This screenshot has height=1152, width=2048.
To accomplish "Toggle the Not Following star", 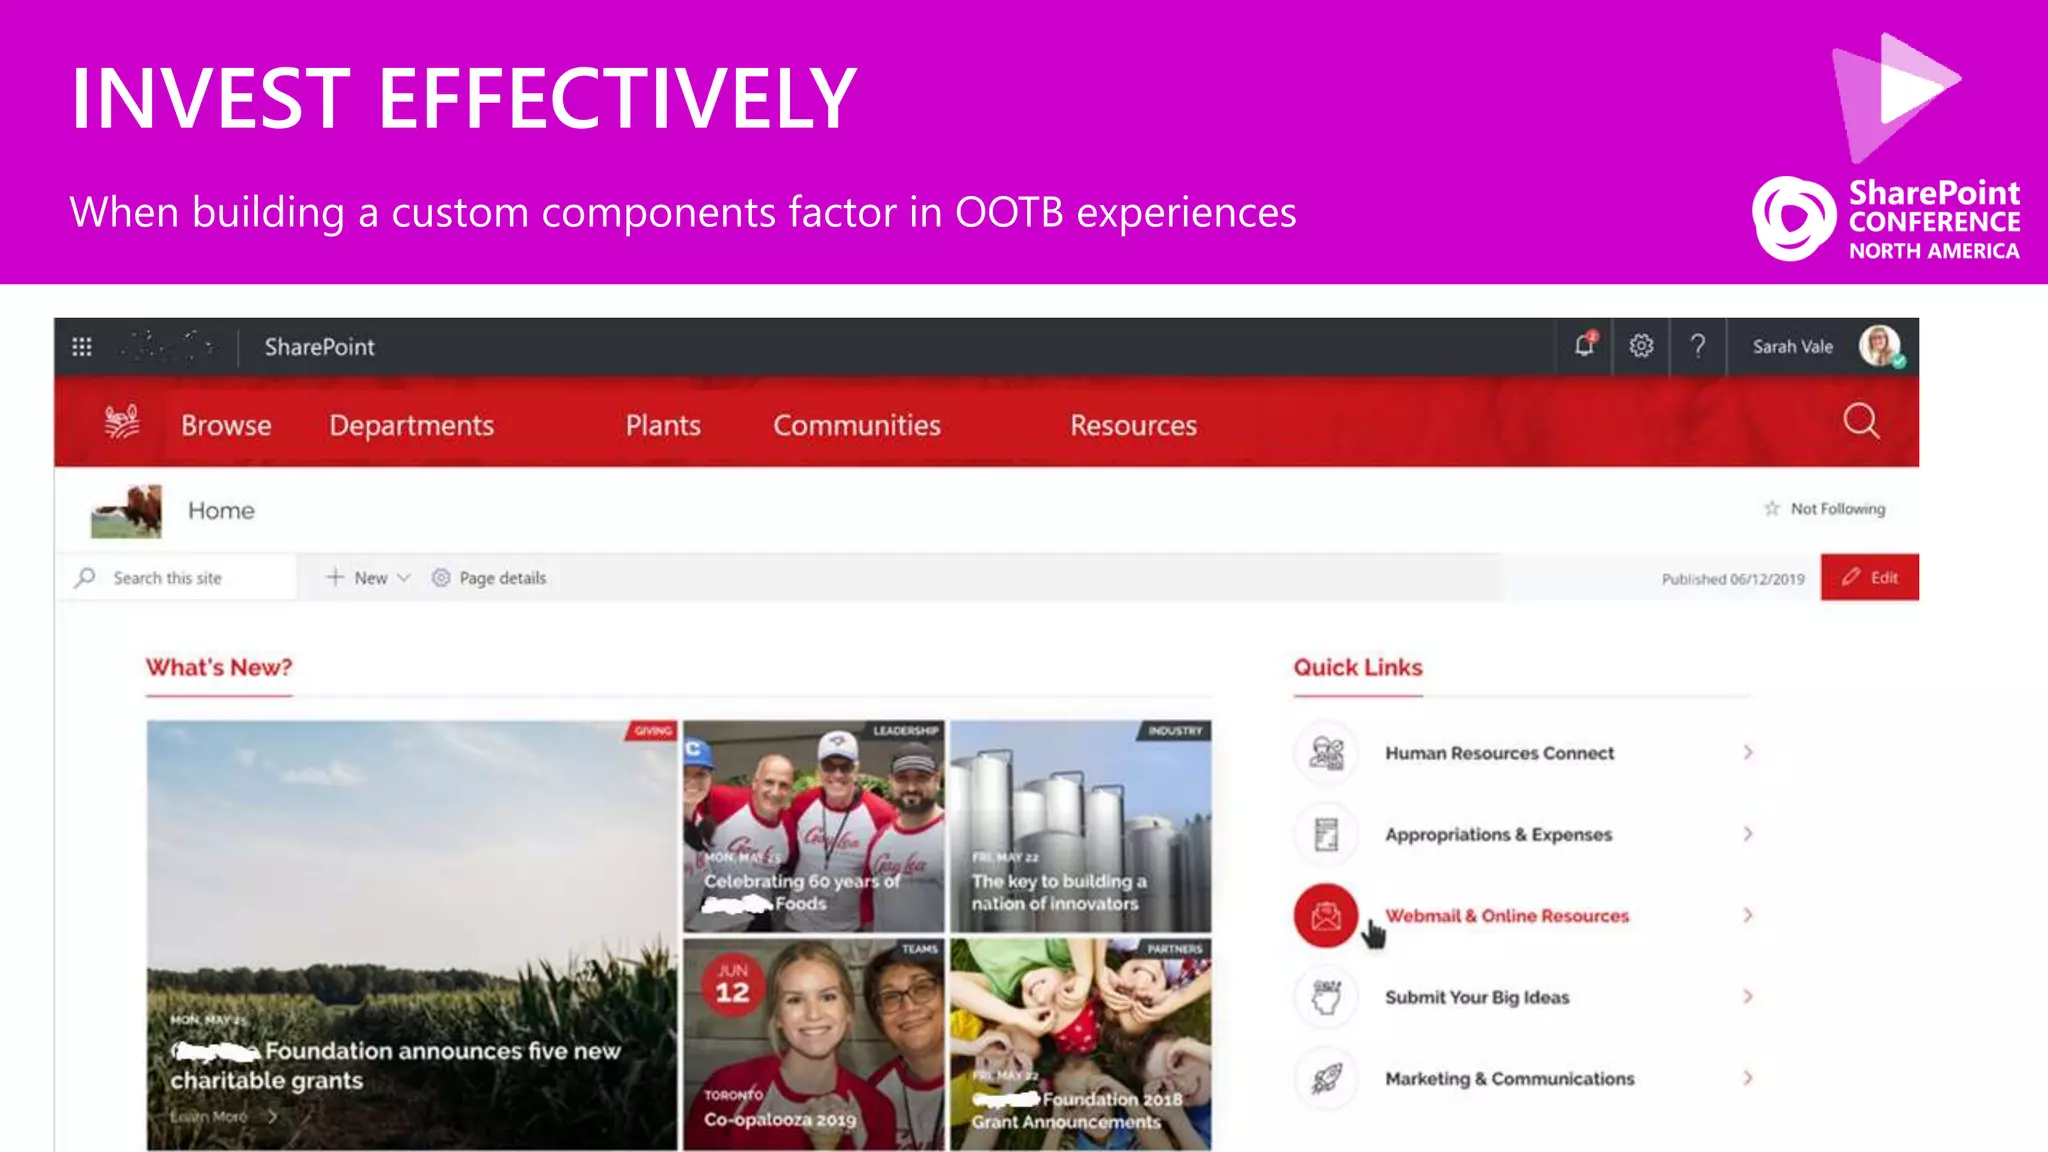I will 1772,509.
